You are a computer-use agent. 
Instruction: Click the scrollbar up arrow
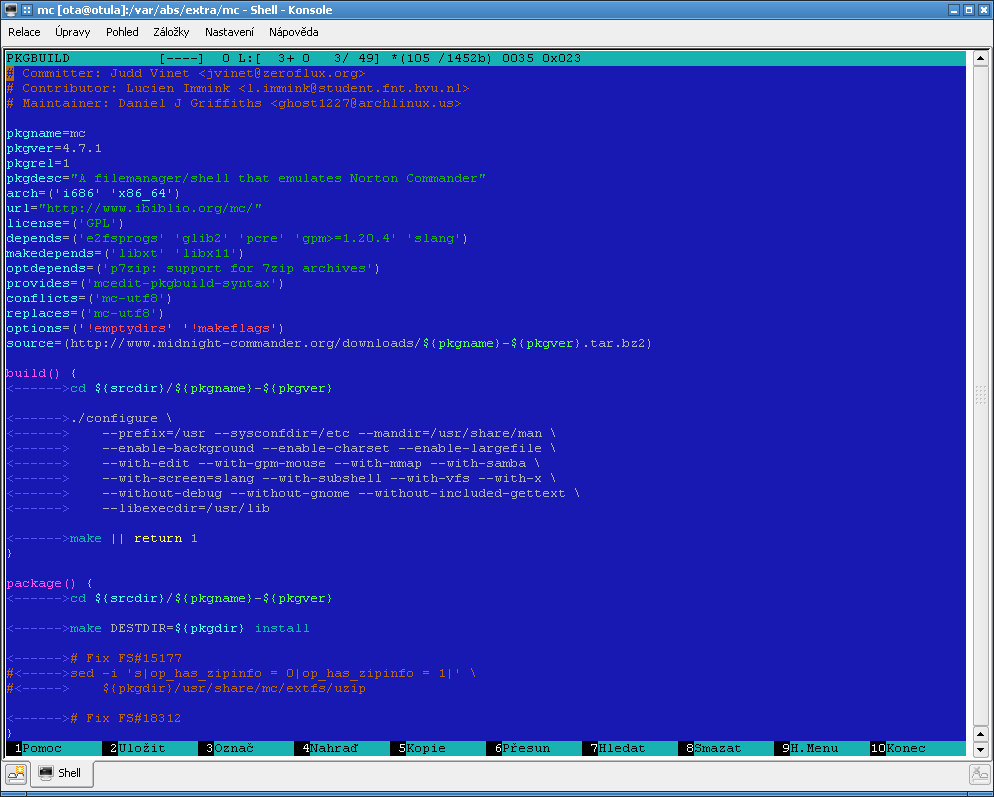(981, 58)
